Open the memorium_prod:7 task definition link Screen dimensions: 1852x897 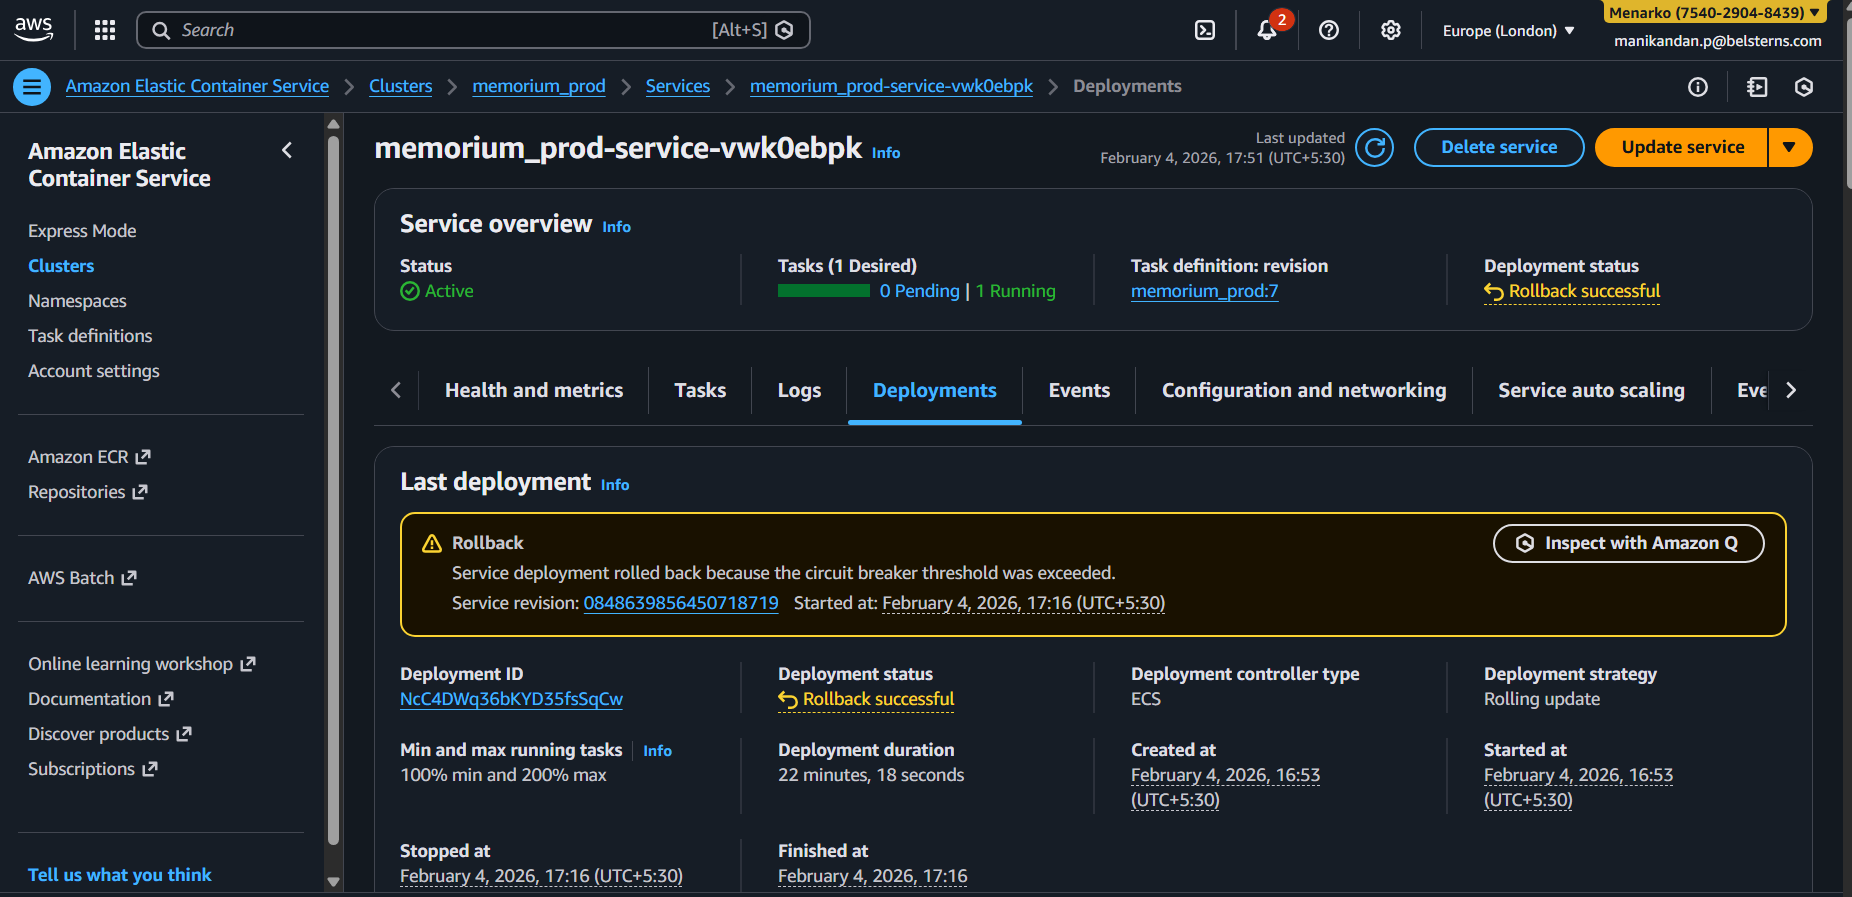pyautogui.click(x=1204, y=291)
